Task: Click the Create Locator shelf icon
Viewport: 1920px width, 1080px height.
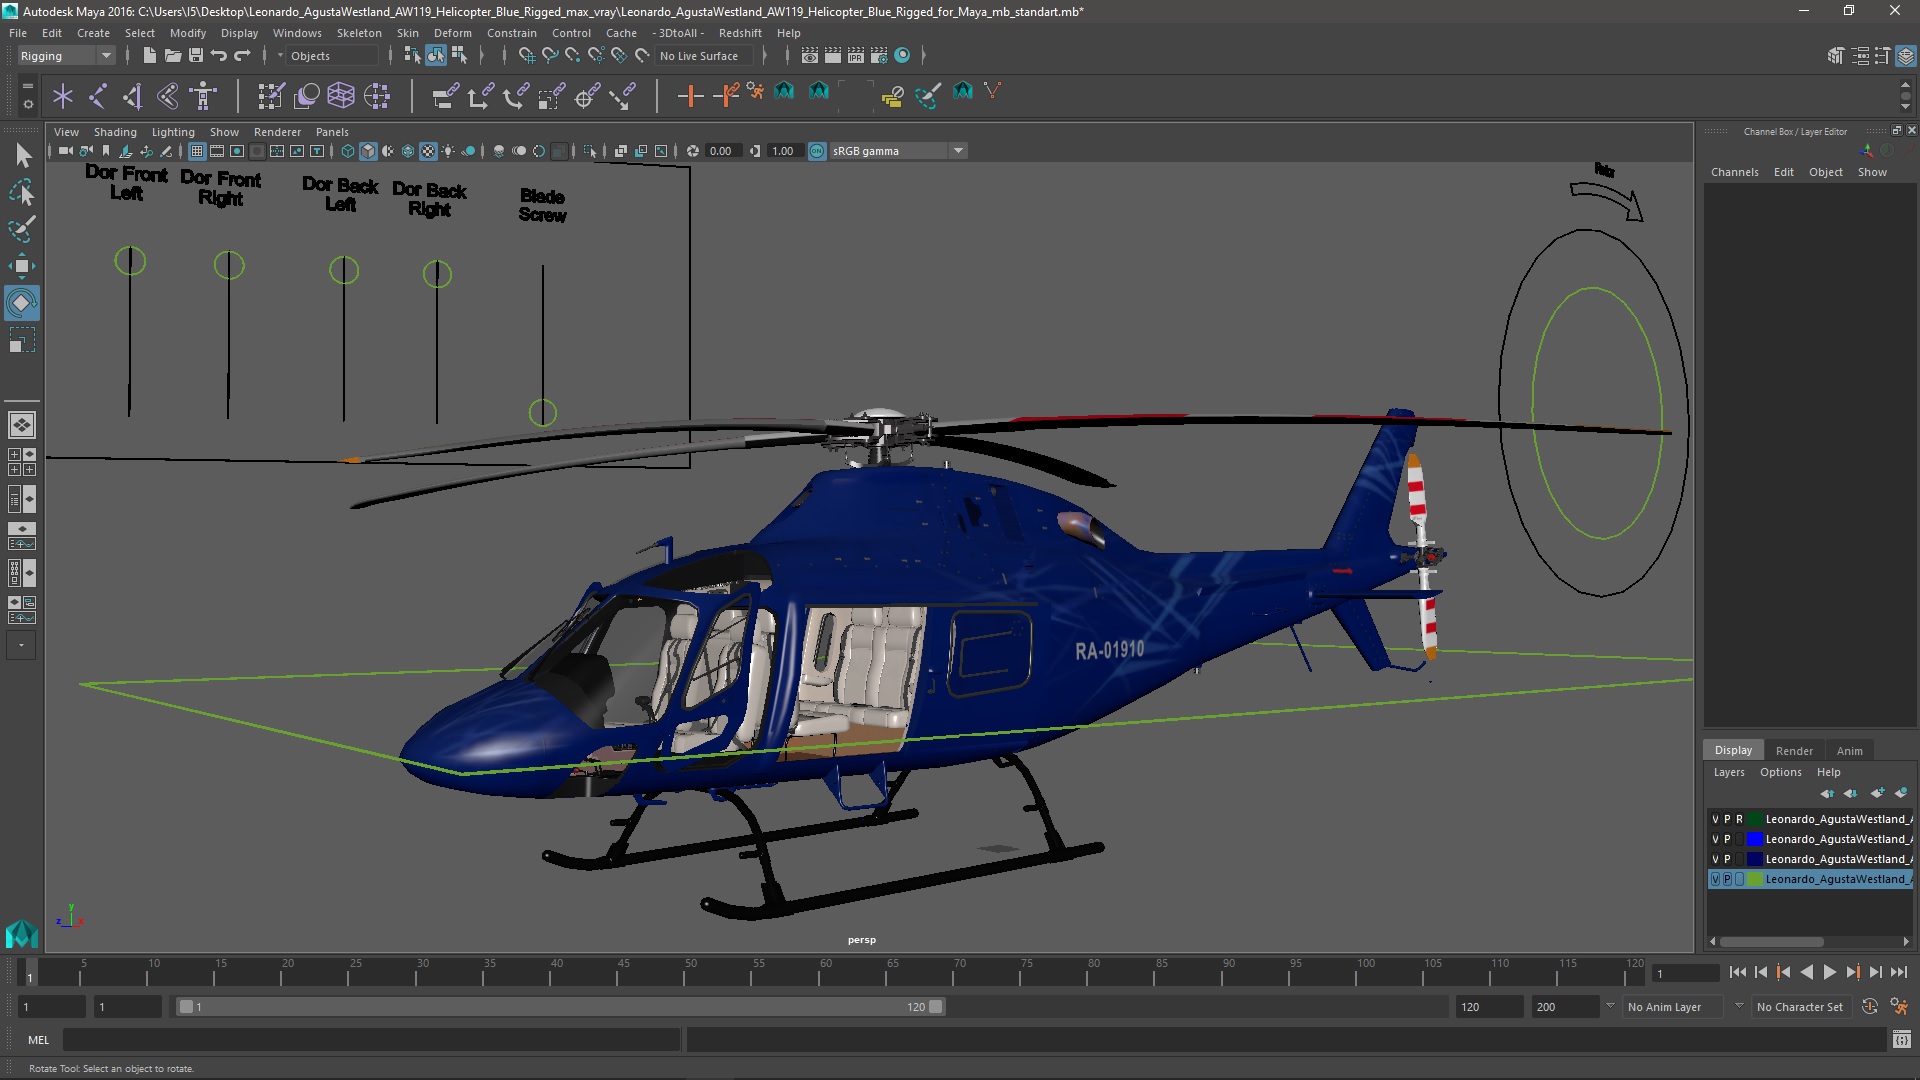Action: point(63,96)
